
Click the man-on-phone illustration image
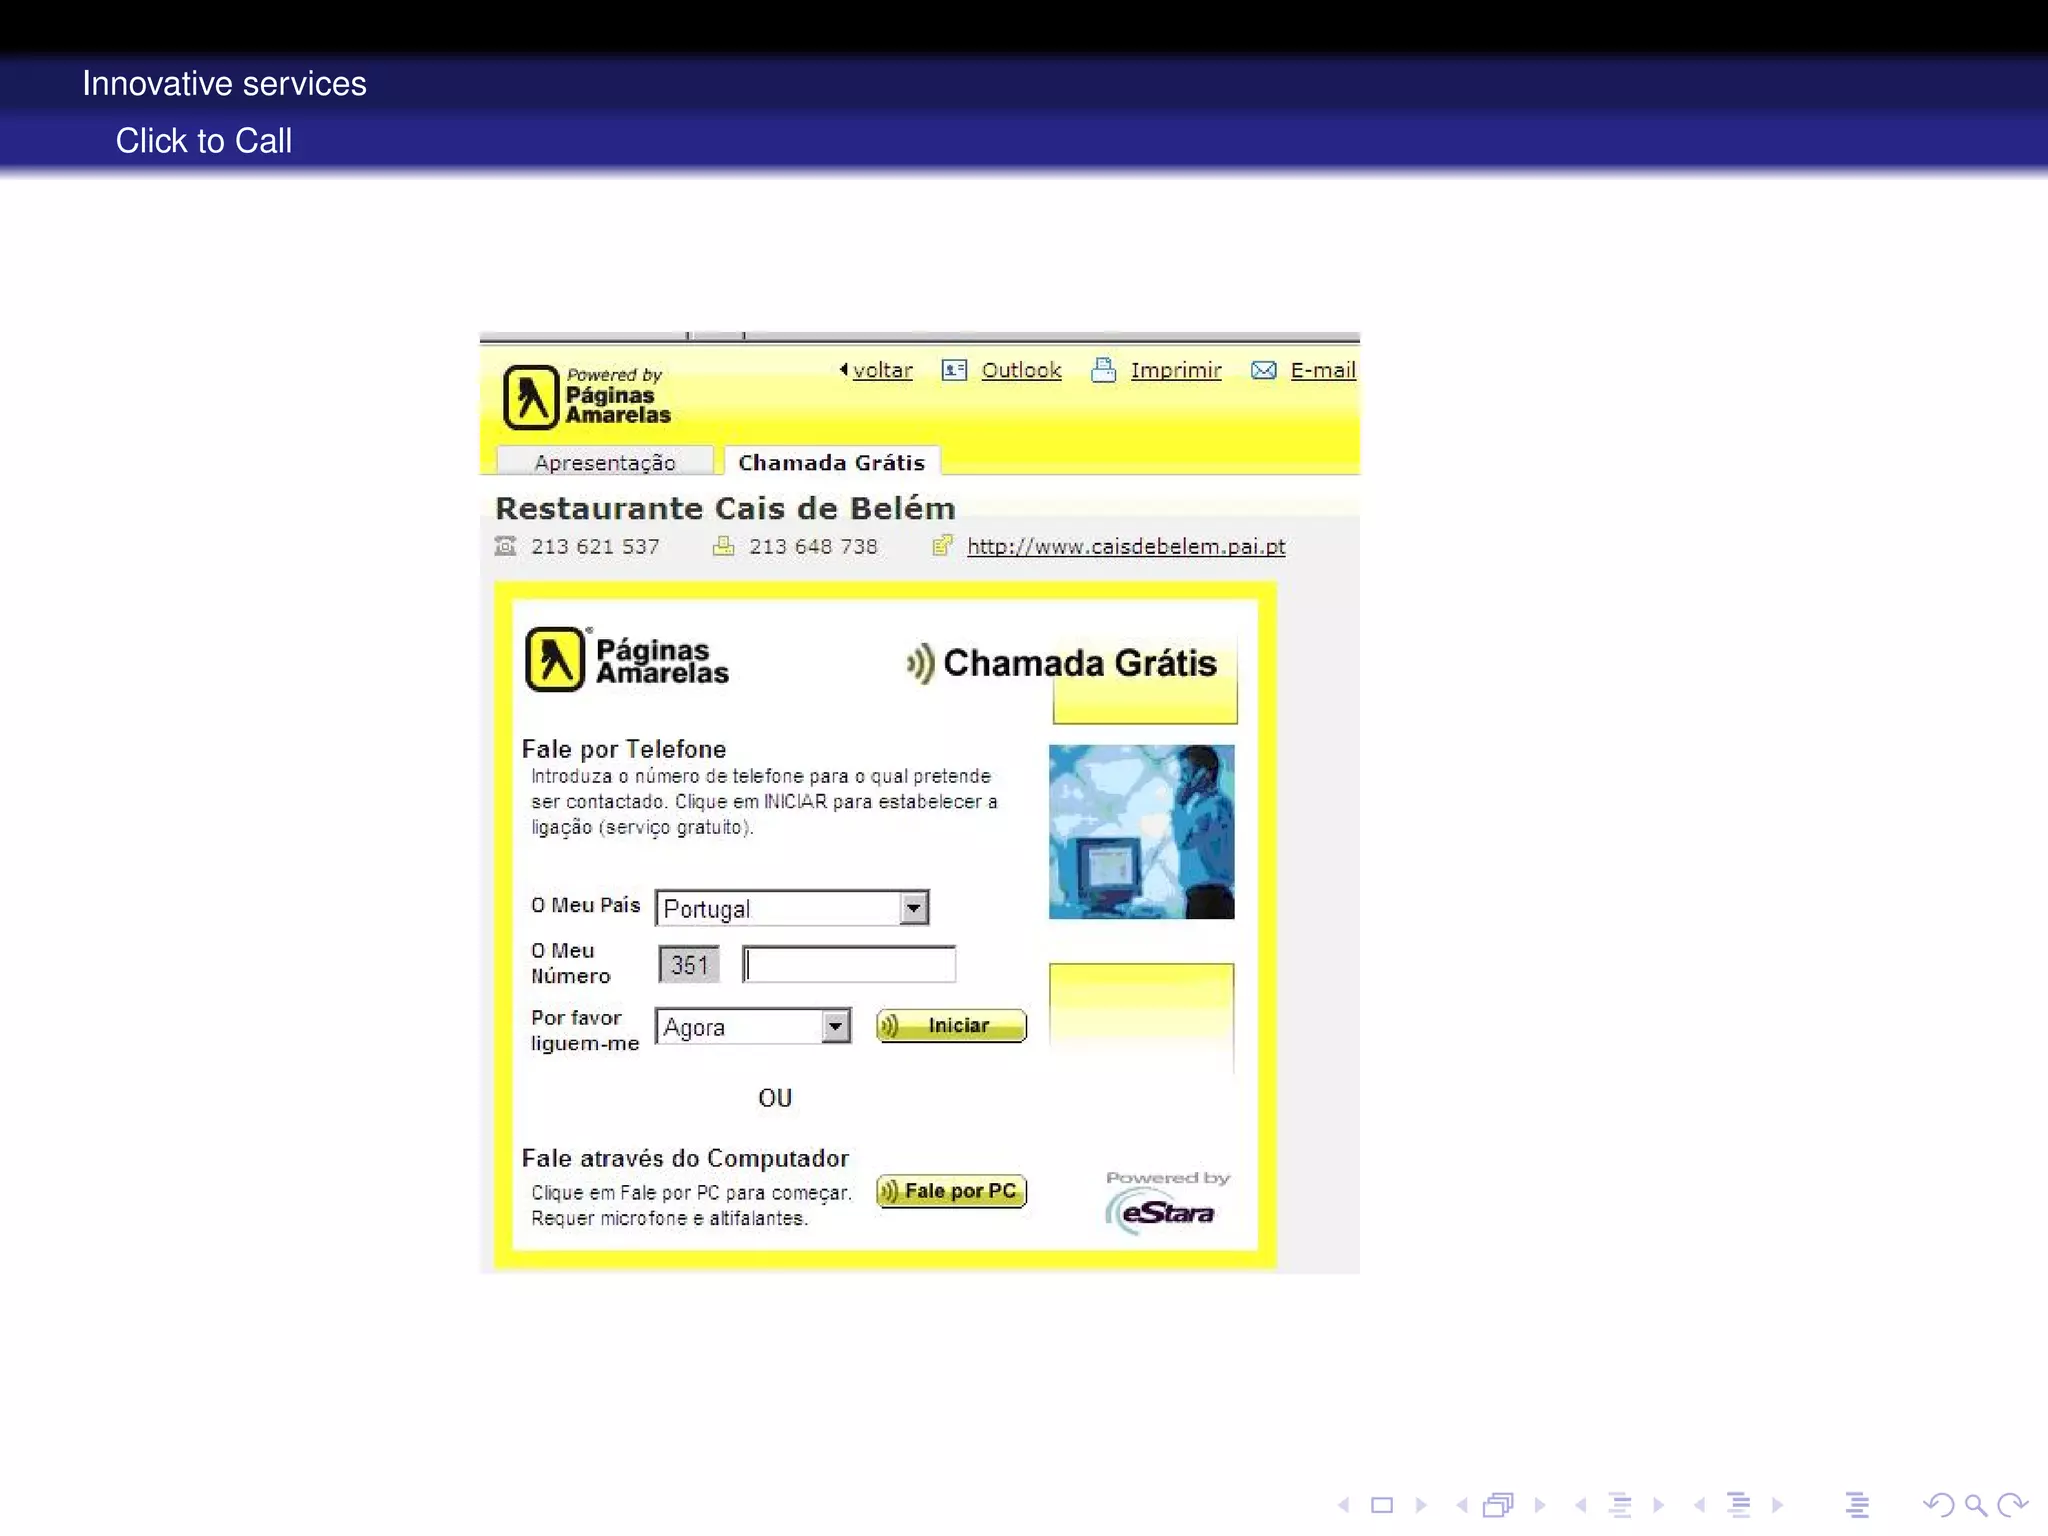click(1141, 831)
